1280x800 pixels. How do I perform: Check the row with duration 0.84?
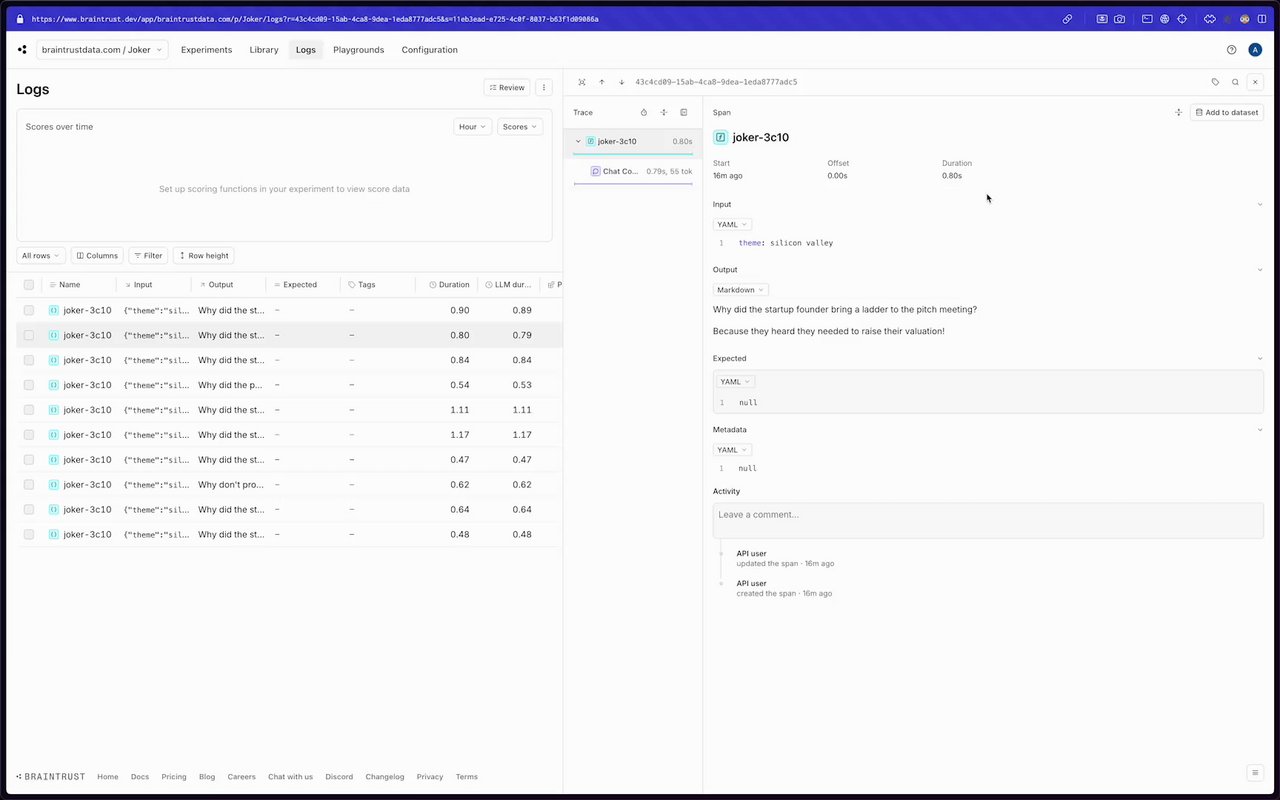[x=29, y=360]
